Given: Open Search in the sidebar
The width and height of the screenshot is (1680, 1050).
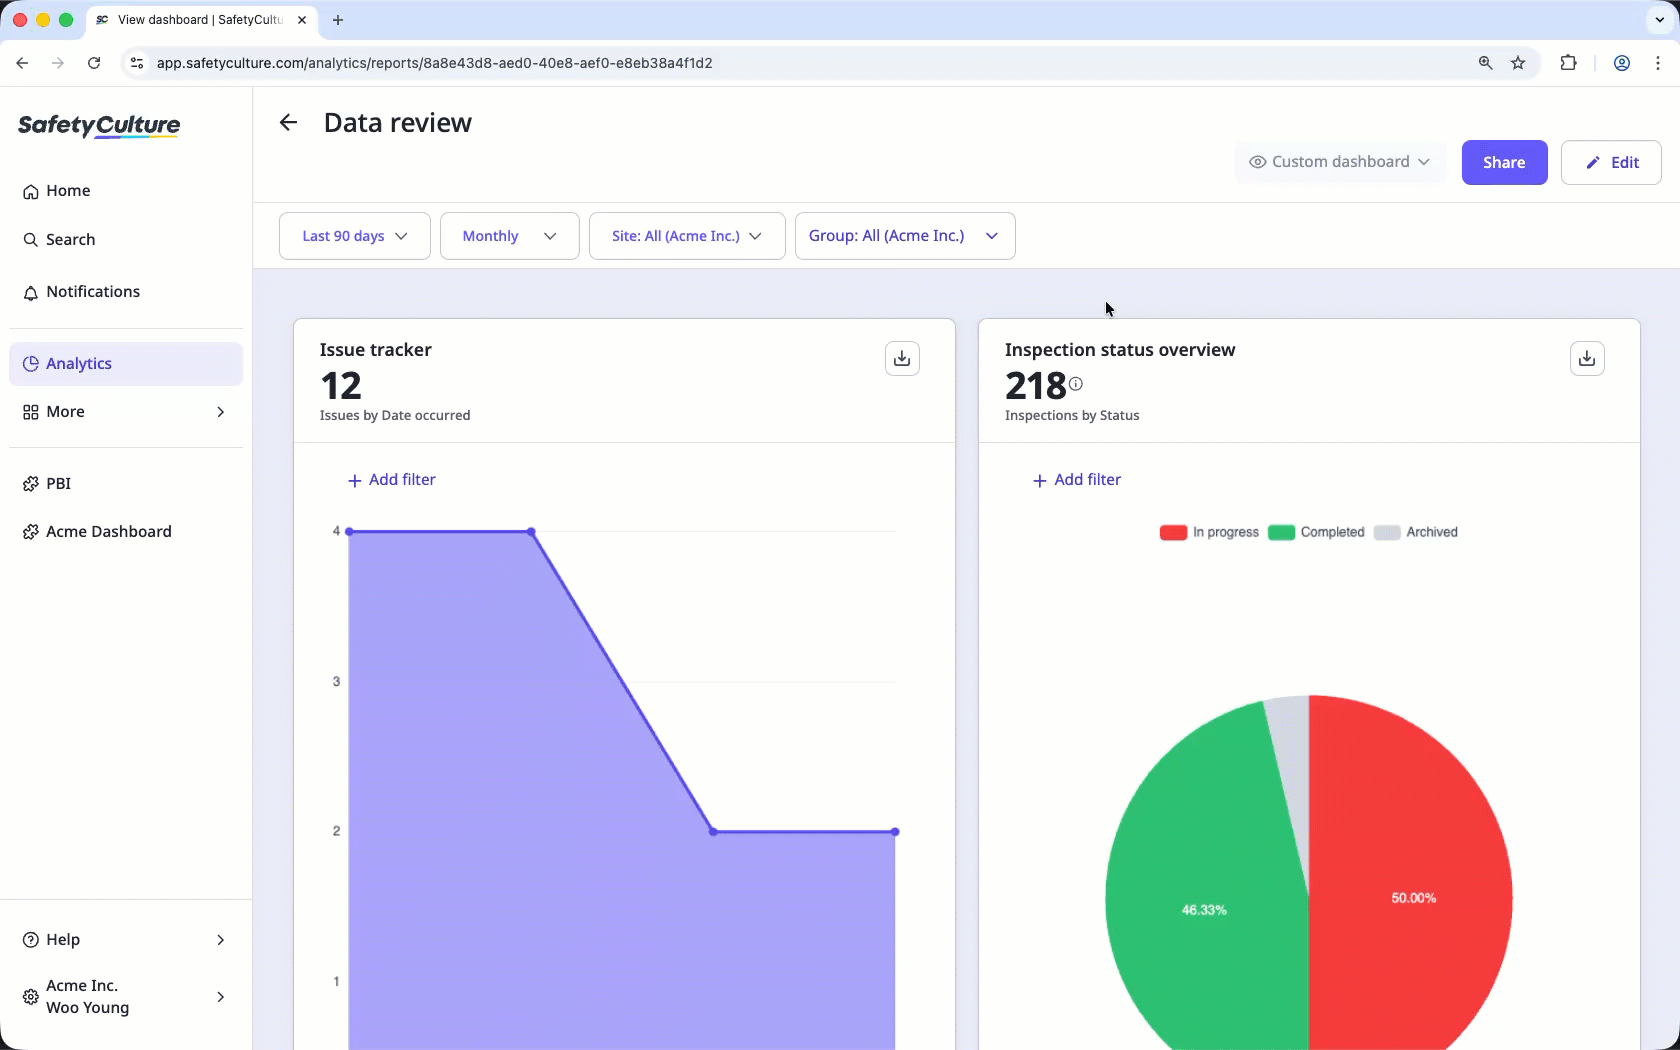Looking at the screenshot, I should (x=126, y=240).
